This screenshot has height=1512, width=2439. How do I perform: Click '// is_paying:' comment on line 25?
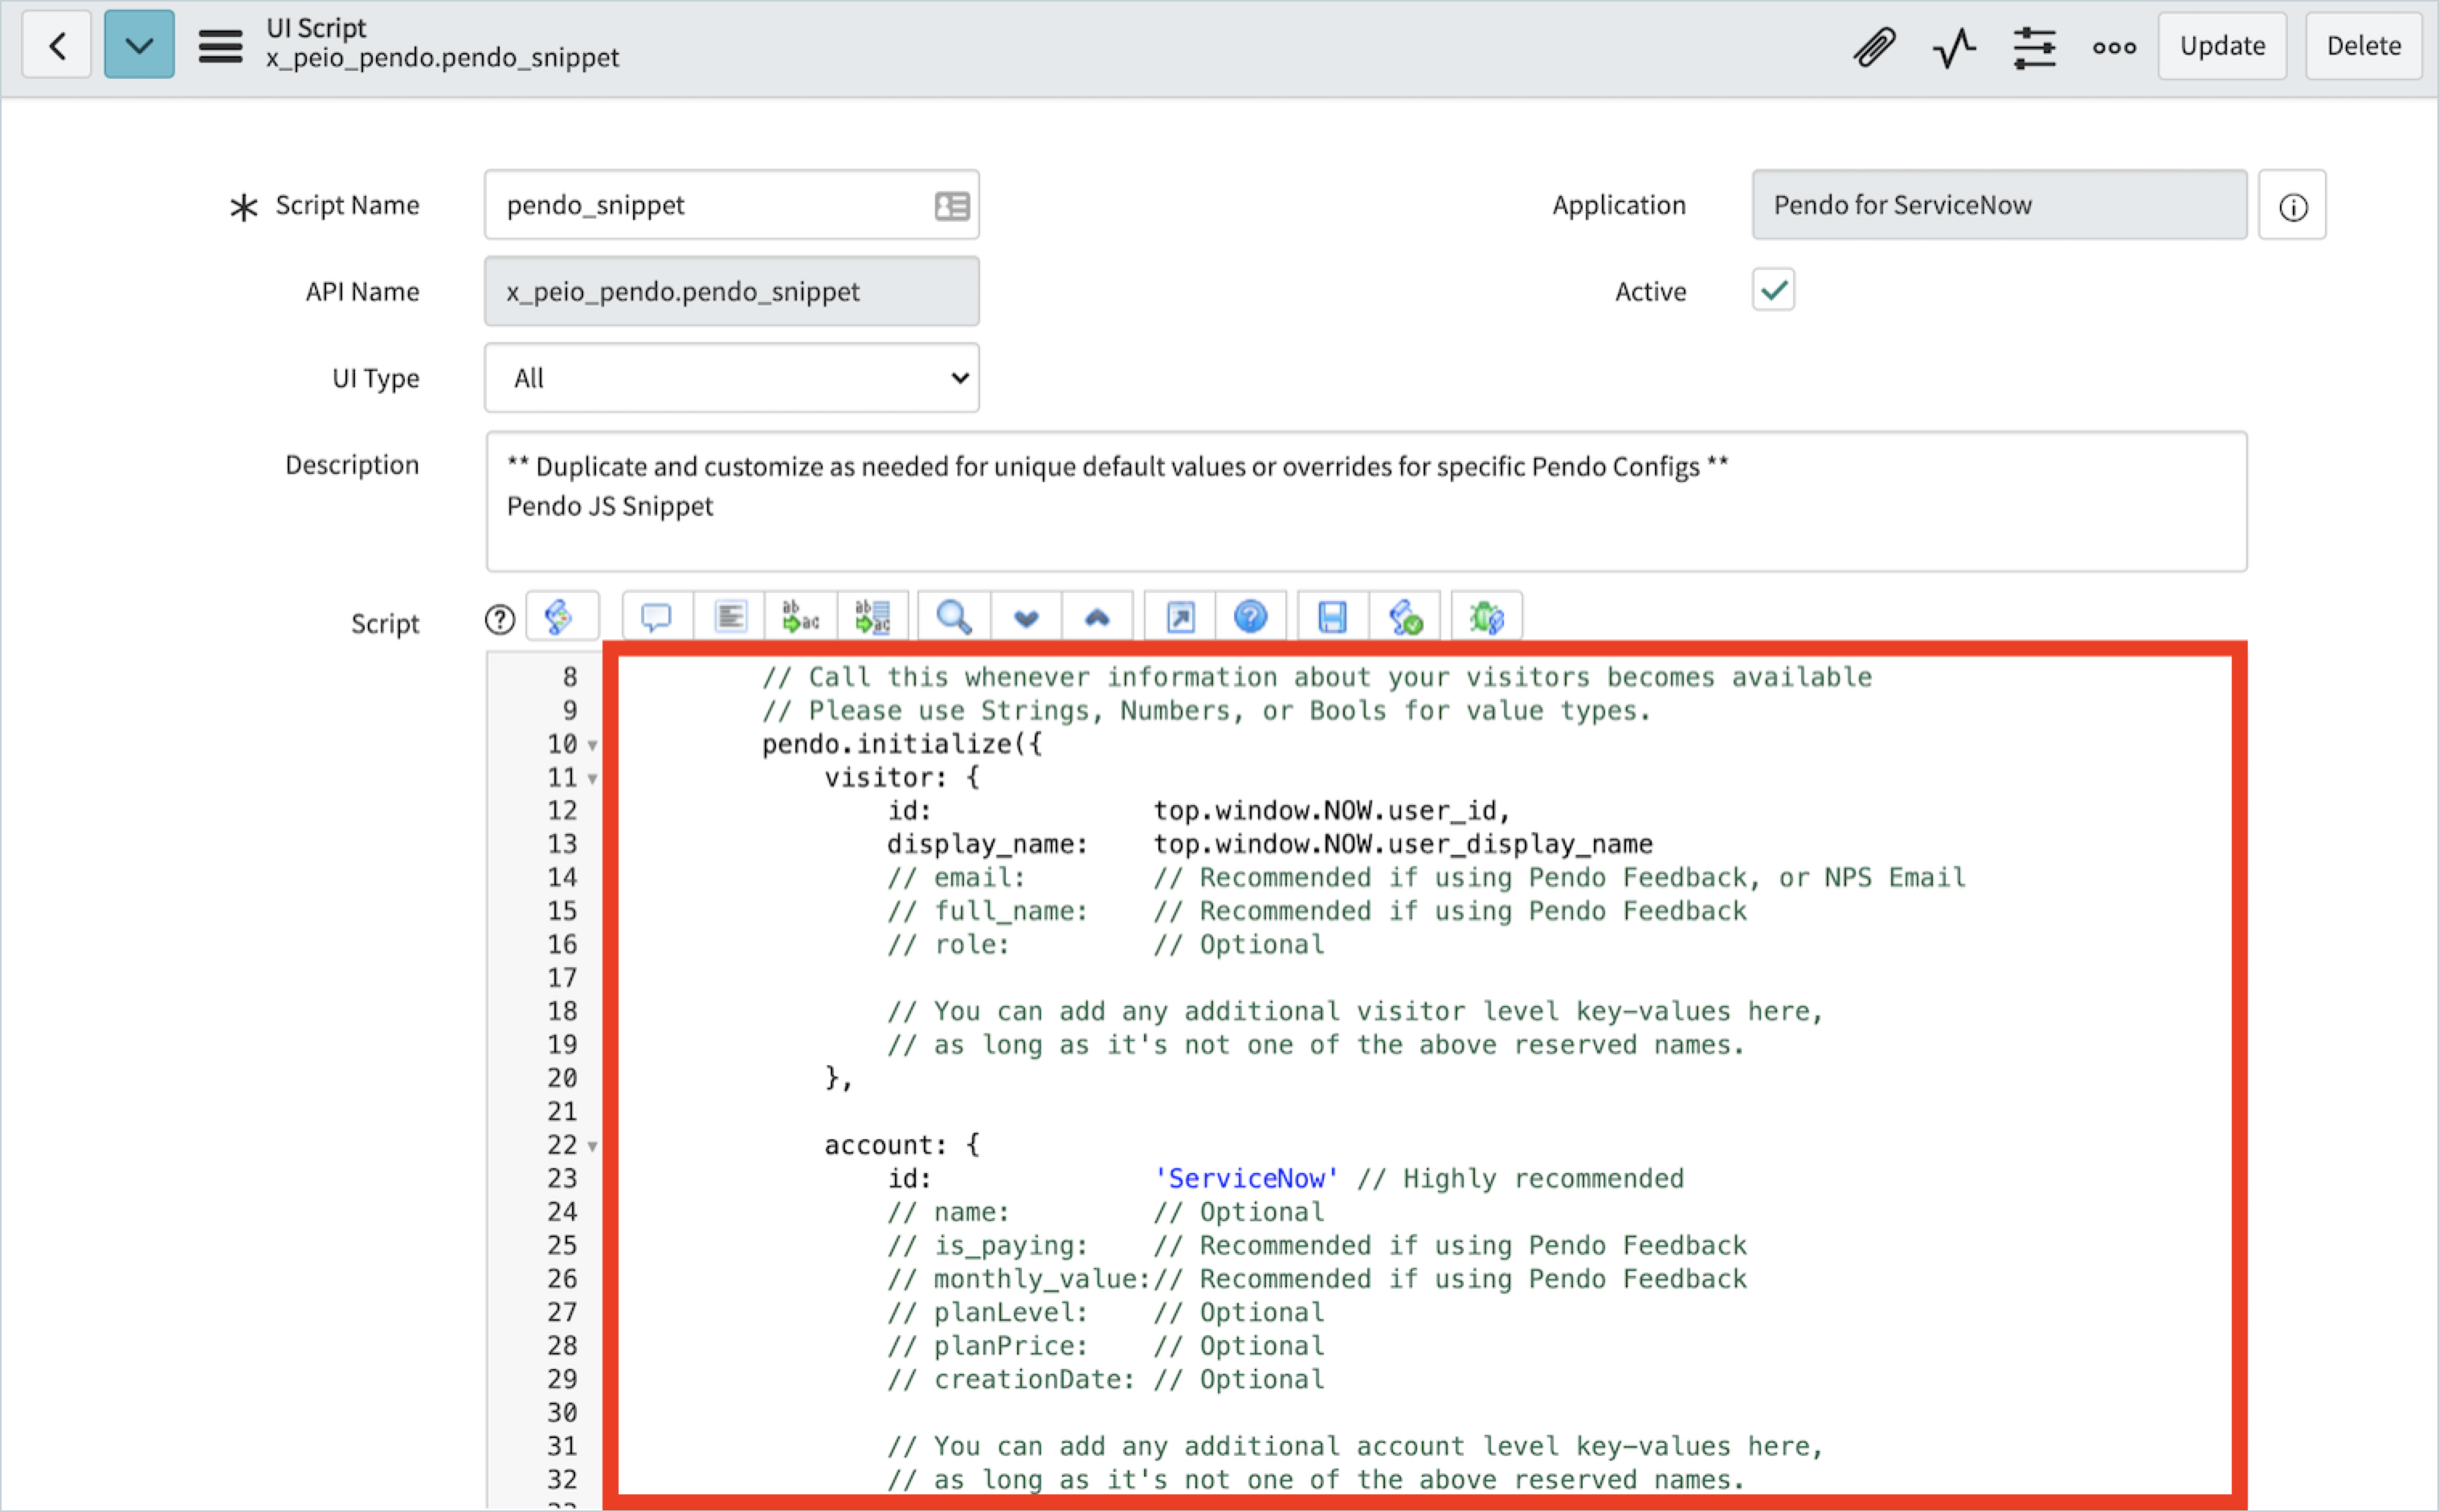[987, 1245]
